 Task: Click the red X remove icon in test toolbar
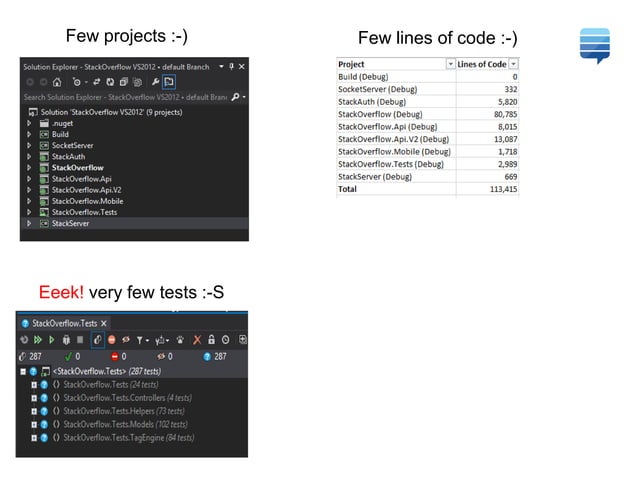(197, 340)
